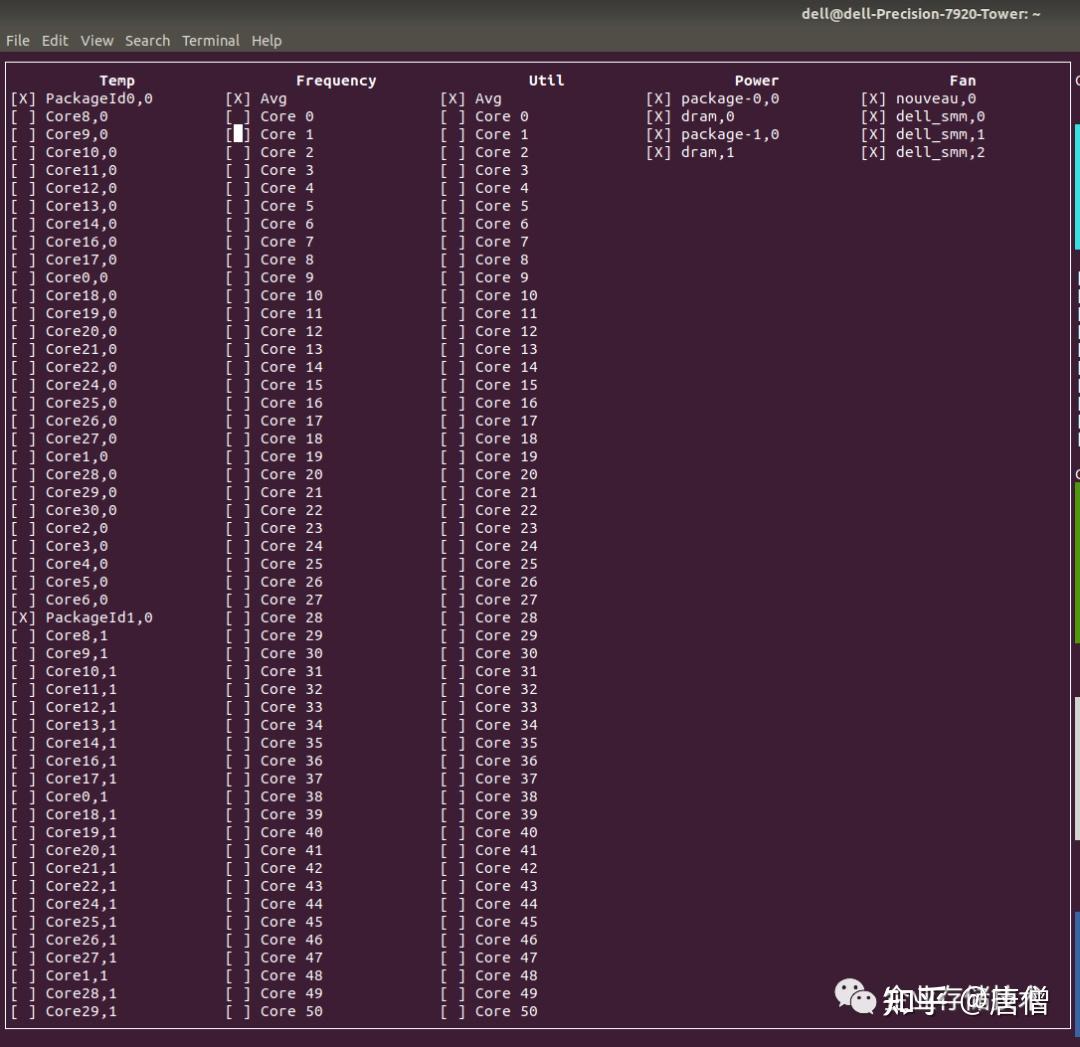Enable the Core8,0 temperature checkbox
Image resolution: width=1080 pixels, height=1047 pixels.
(20, 116)
